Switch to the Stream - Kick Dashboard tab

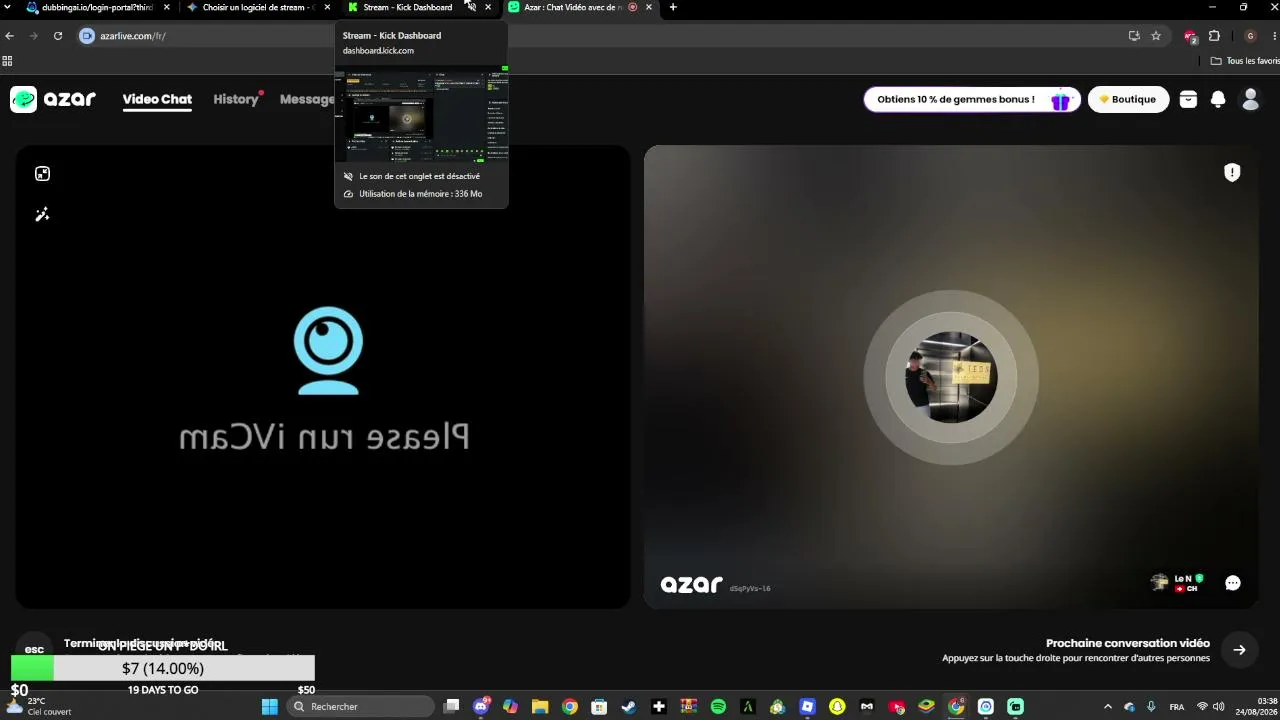407,7
